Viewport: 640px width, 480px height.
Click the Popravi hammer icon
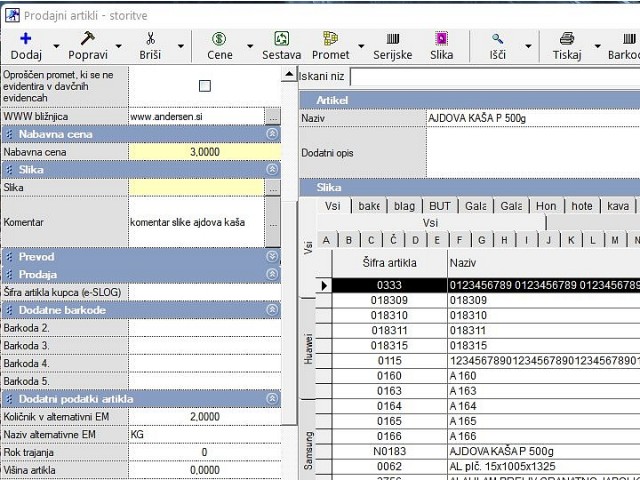click(x=87, y=39)
